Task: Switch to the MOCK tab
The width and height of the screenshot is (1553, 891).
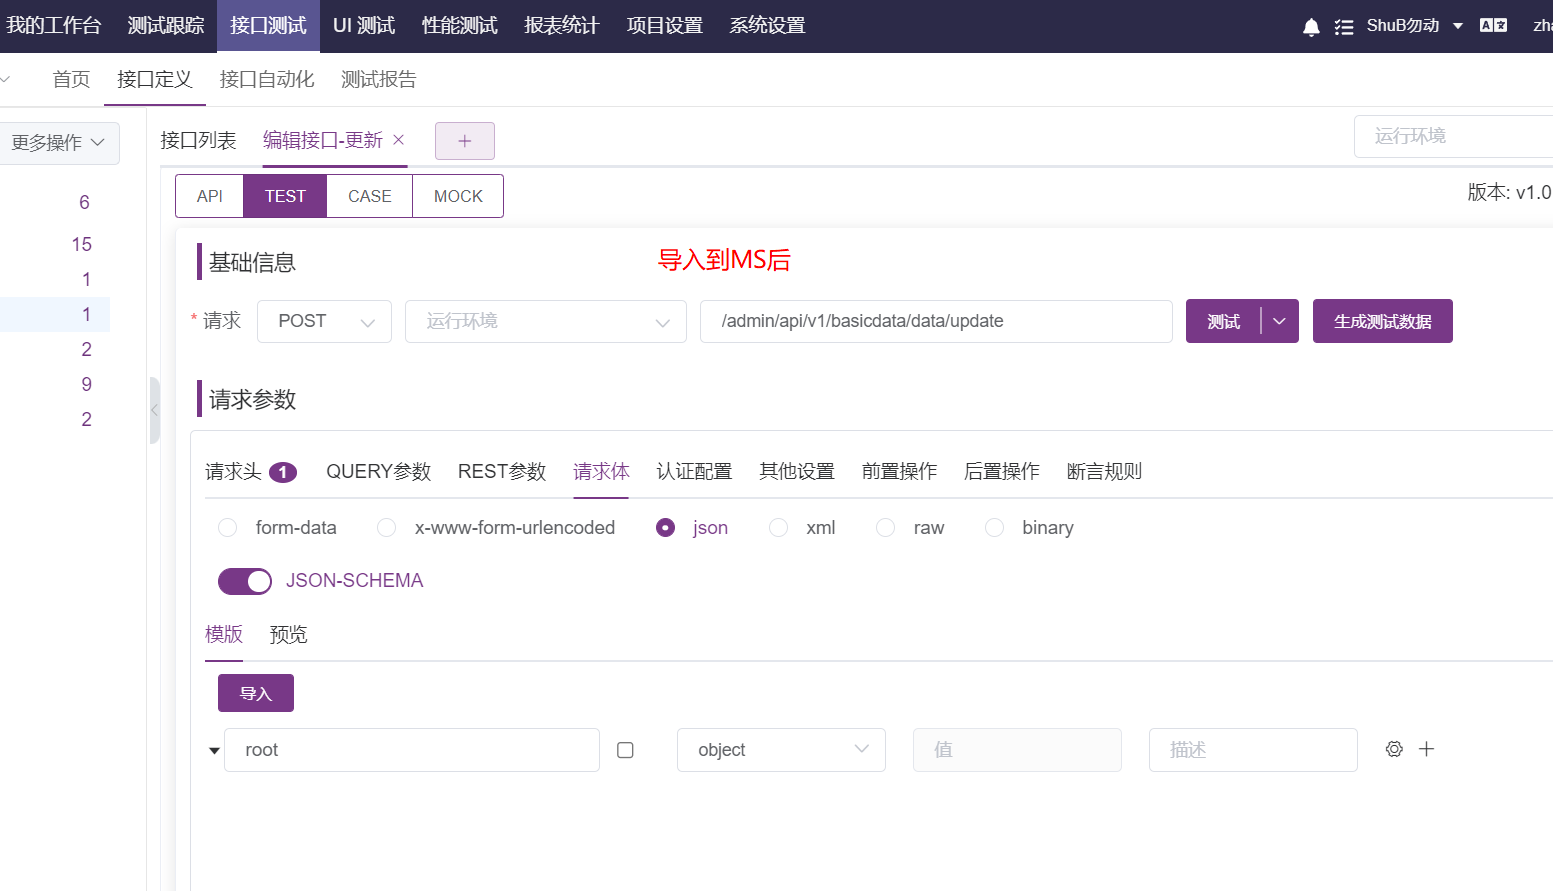Action: (457, 196)
